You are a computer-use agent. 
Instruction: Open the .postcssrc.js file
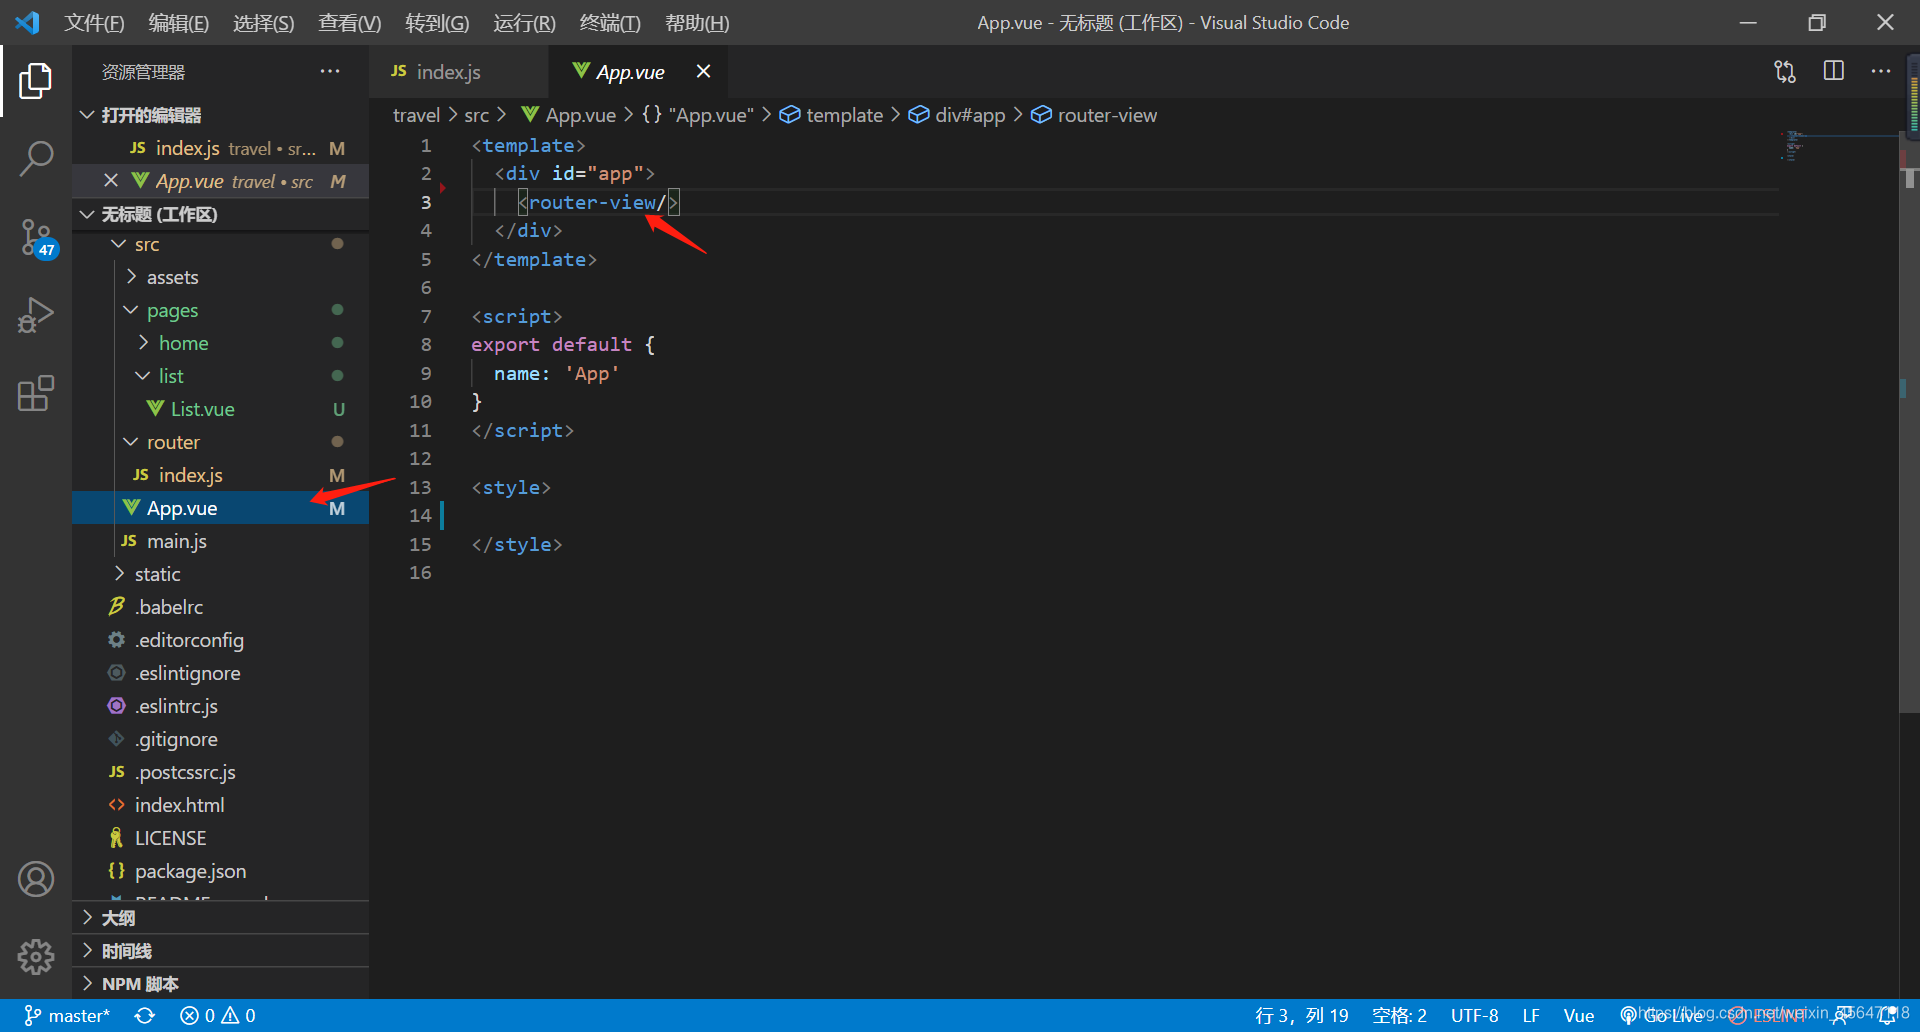[220, 772]
